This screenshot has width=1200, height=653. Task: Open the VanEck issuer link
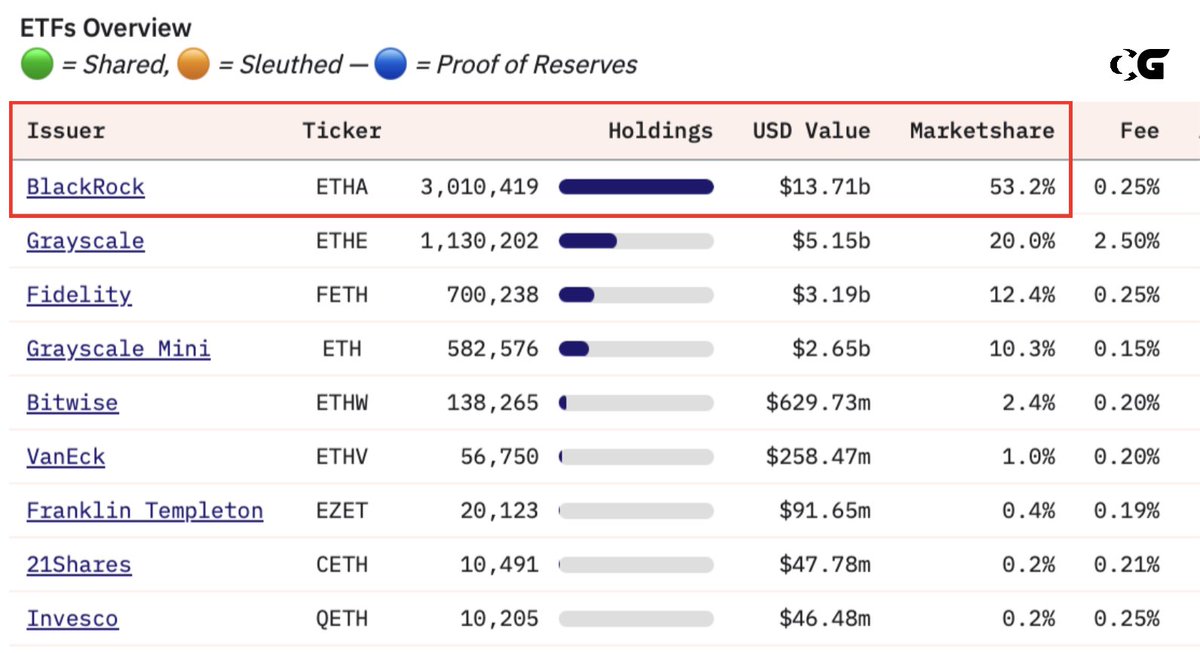66,457
